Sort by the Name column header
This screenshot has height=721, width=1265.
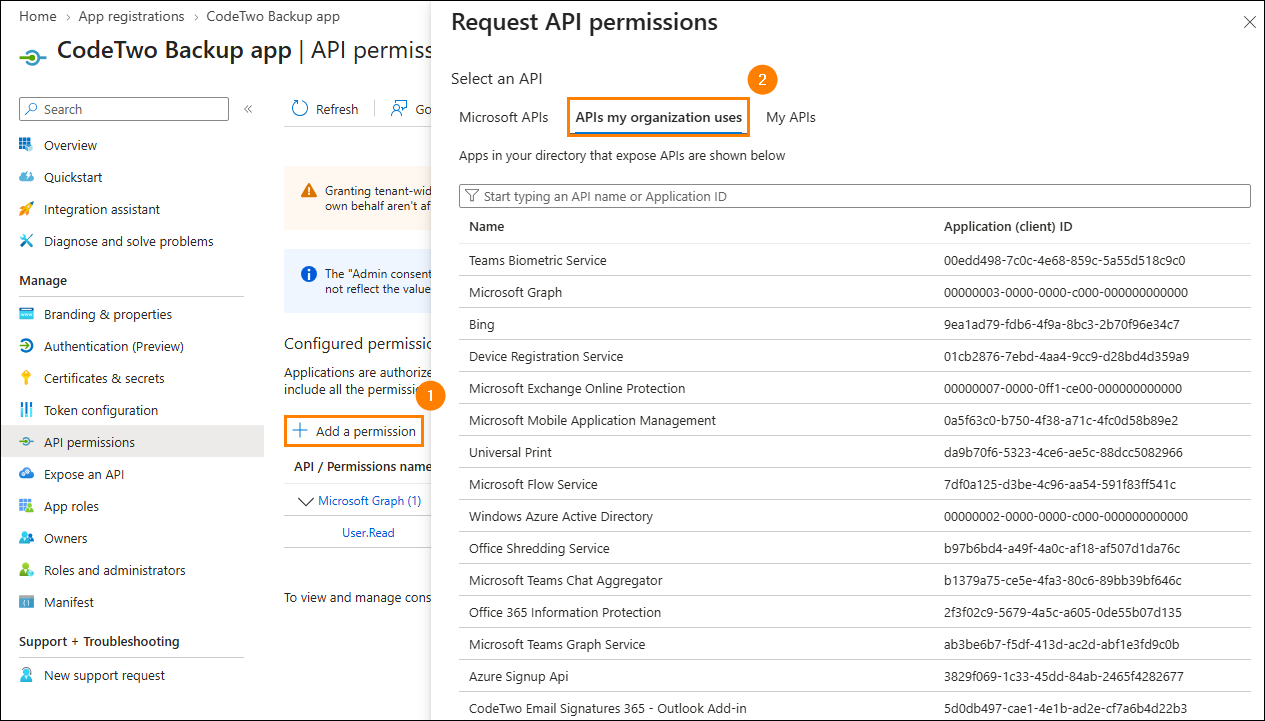tap(487, 227)
